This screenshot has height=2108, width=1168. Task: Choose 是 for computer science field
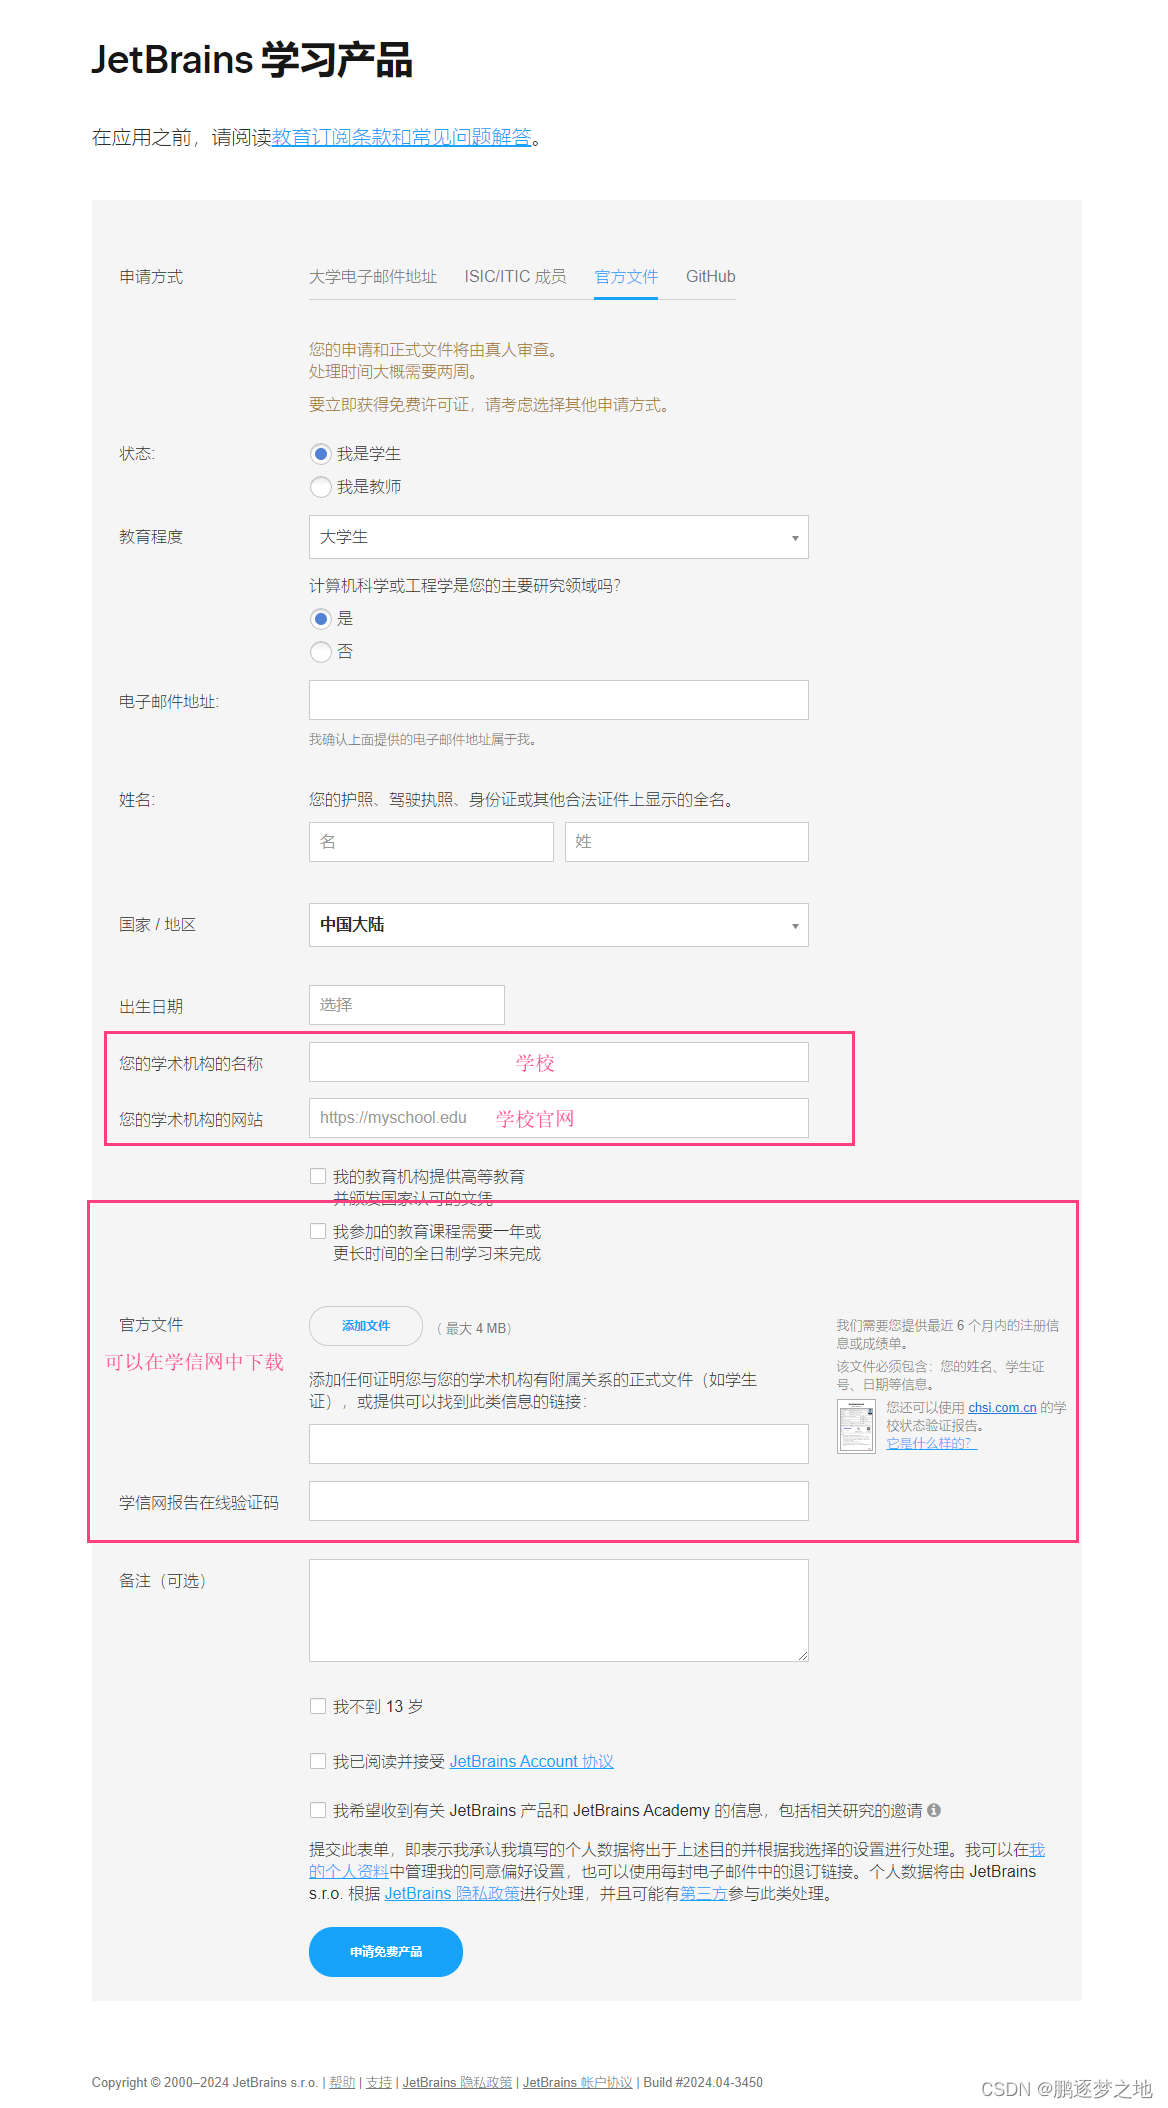click(320, 619)
